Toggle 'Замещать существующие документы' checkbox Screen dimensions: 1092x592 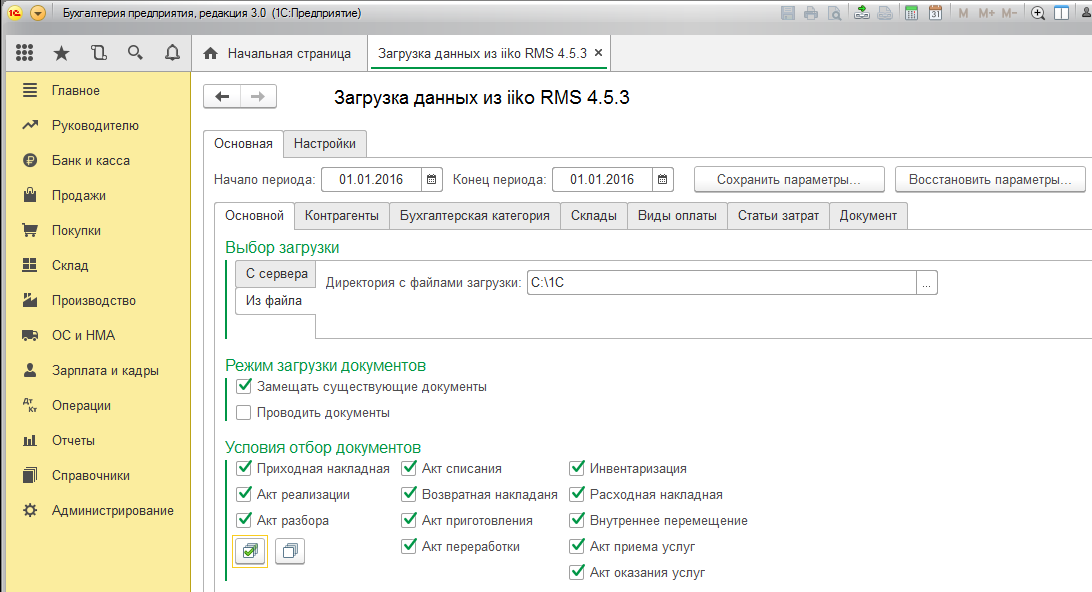click(244, 386)
